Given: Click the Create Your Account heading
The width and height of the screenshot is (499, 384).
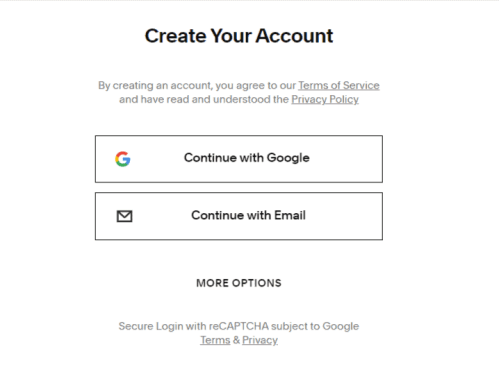Looking at the screenshot, I should coord(239,36).
